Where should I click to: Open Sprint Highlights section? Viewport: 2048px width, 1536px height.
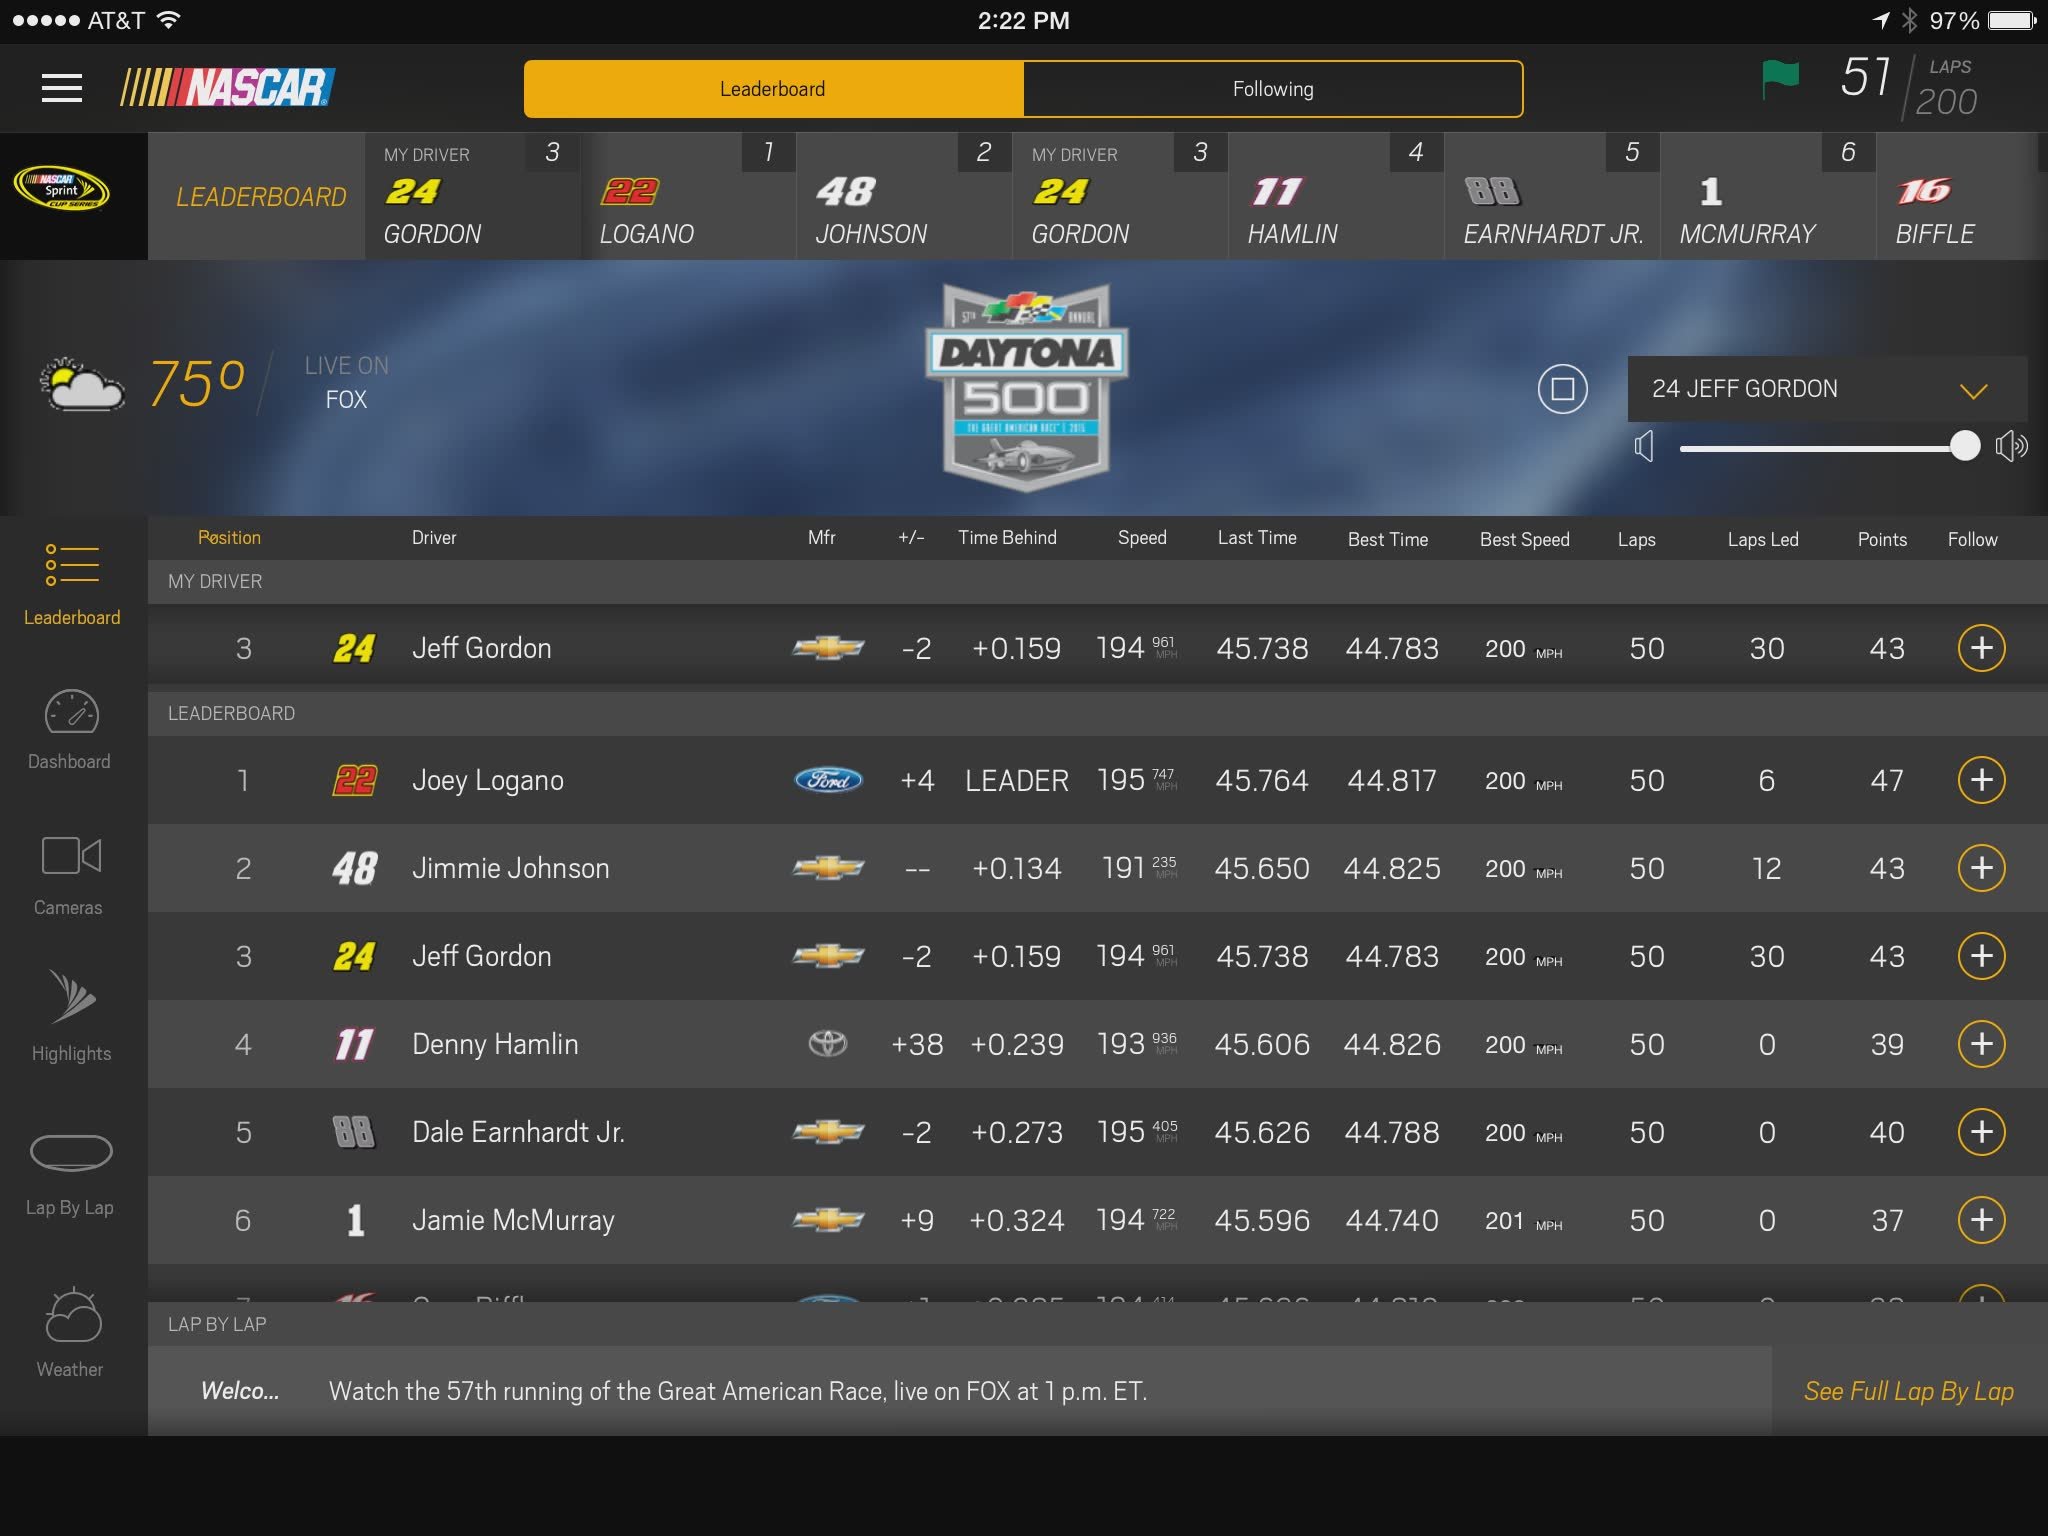[72, 1016]
